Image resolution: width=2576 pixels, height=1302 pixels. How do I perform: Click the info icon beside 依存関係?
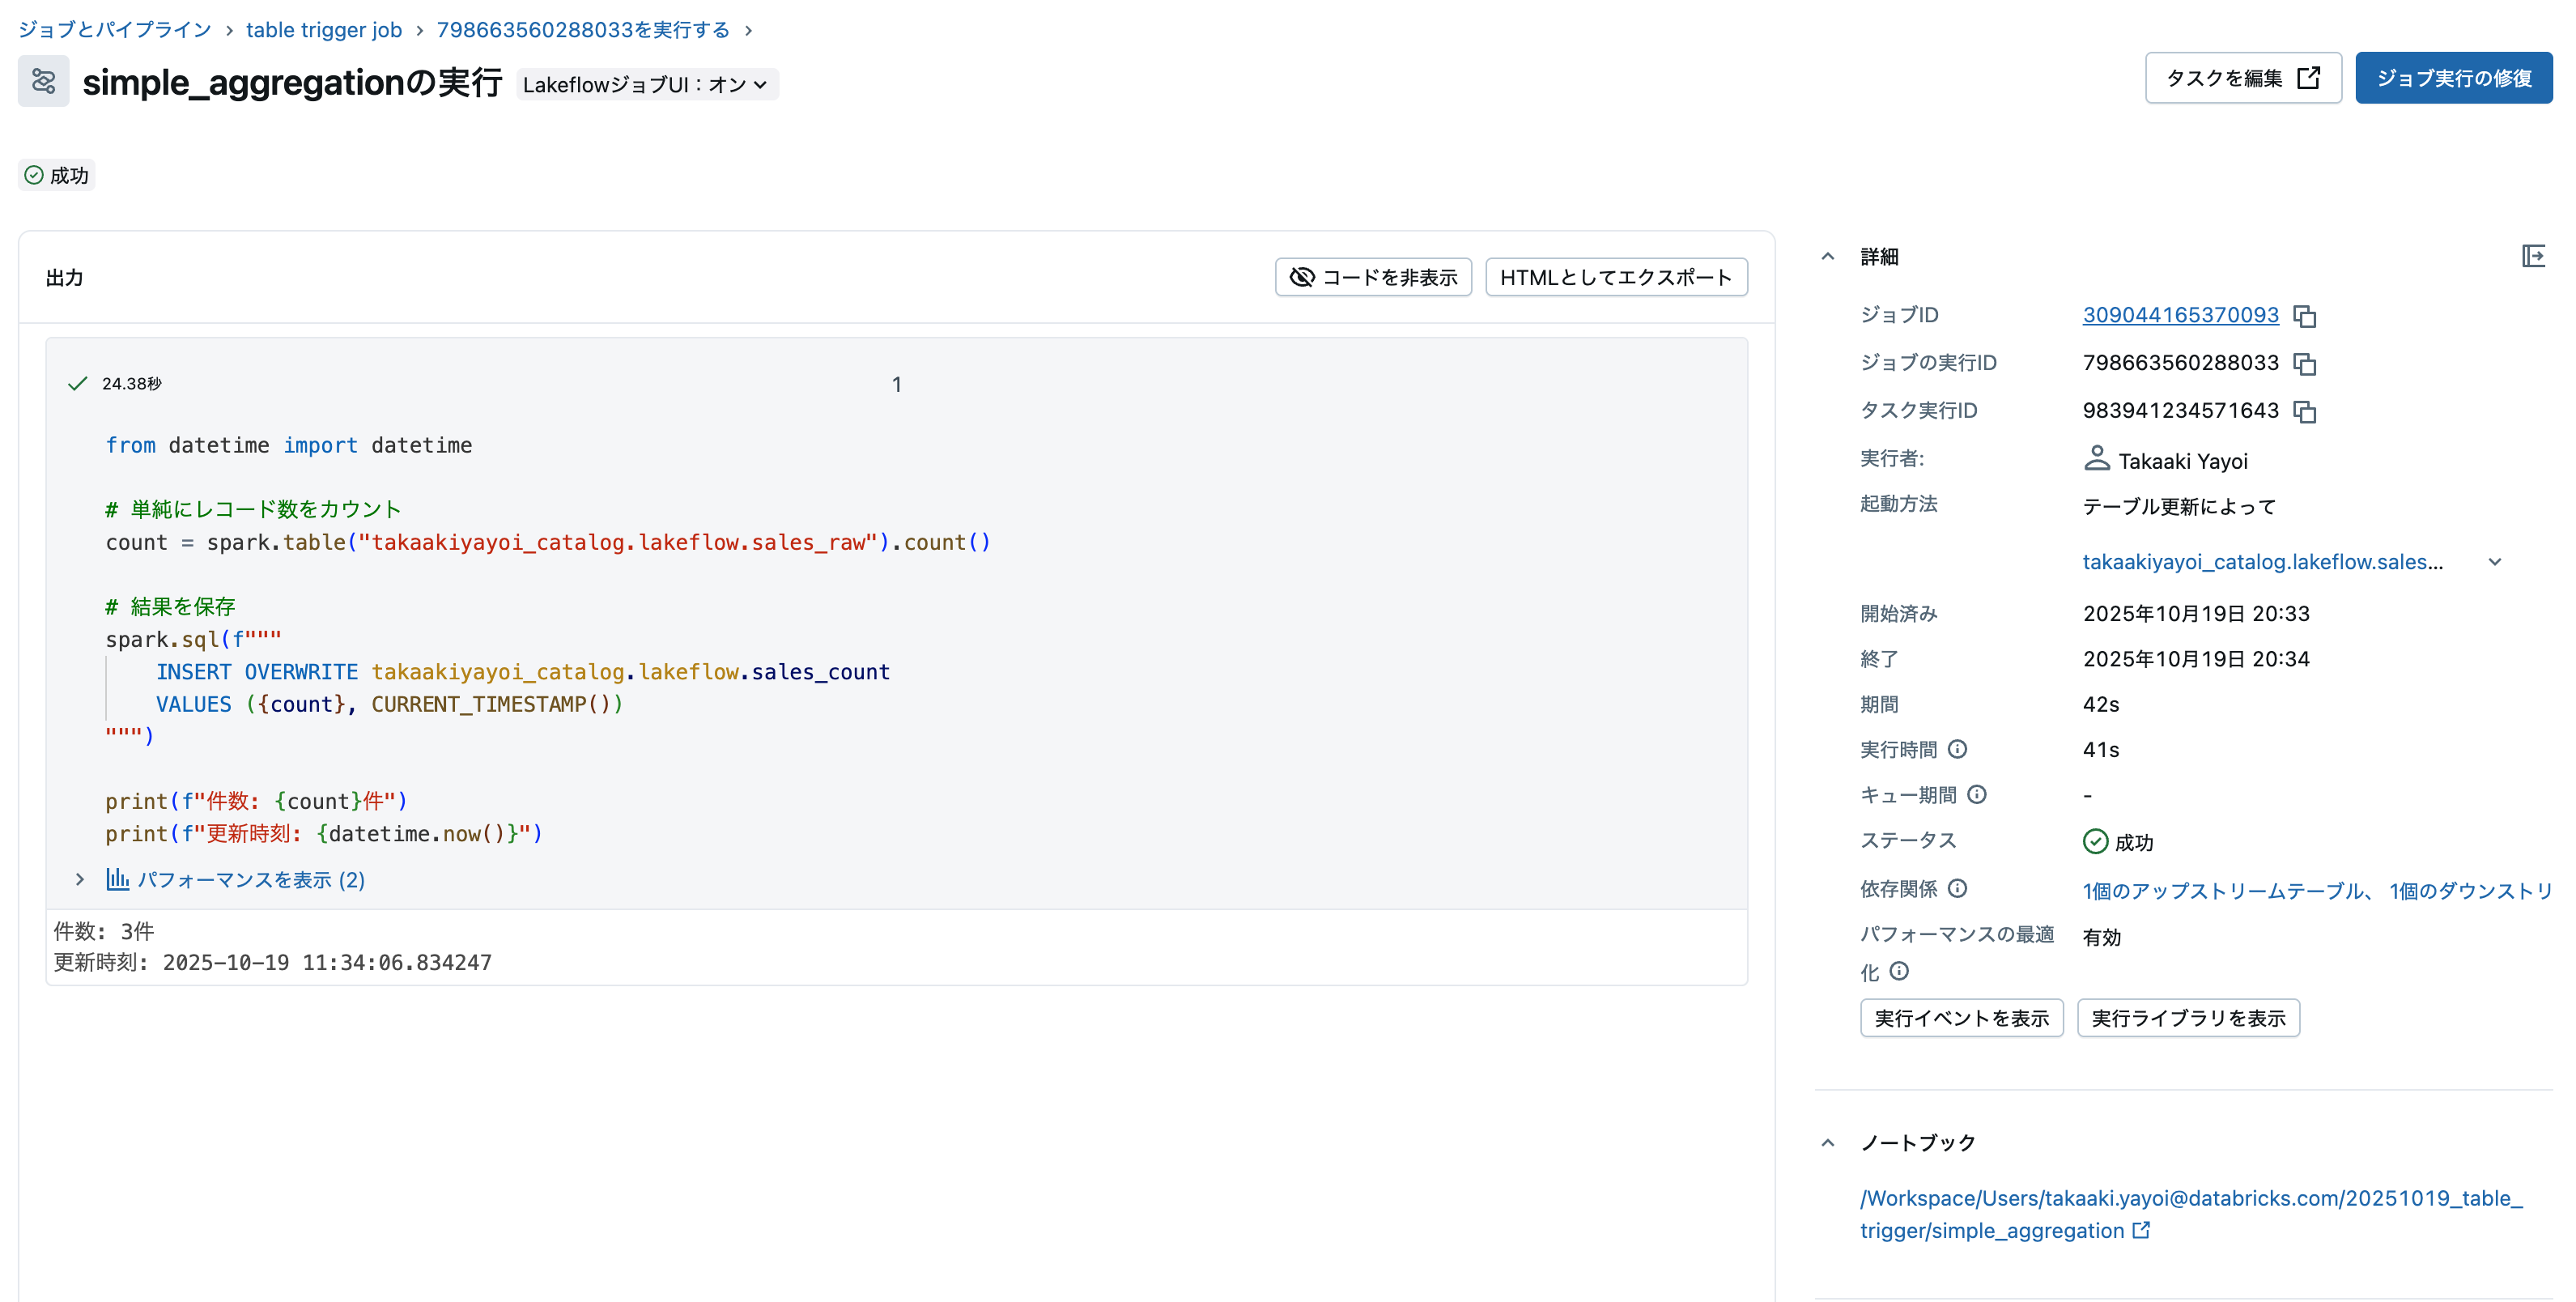coord(1958,888)
